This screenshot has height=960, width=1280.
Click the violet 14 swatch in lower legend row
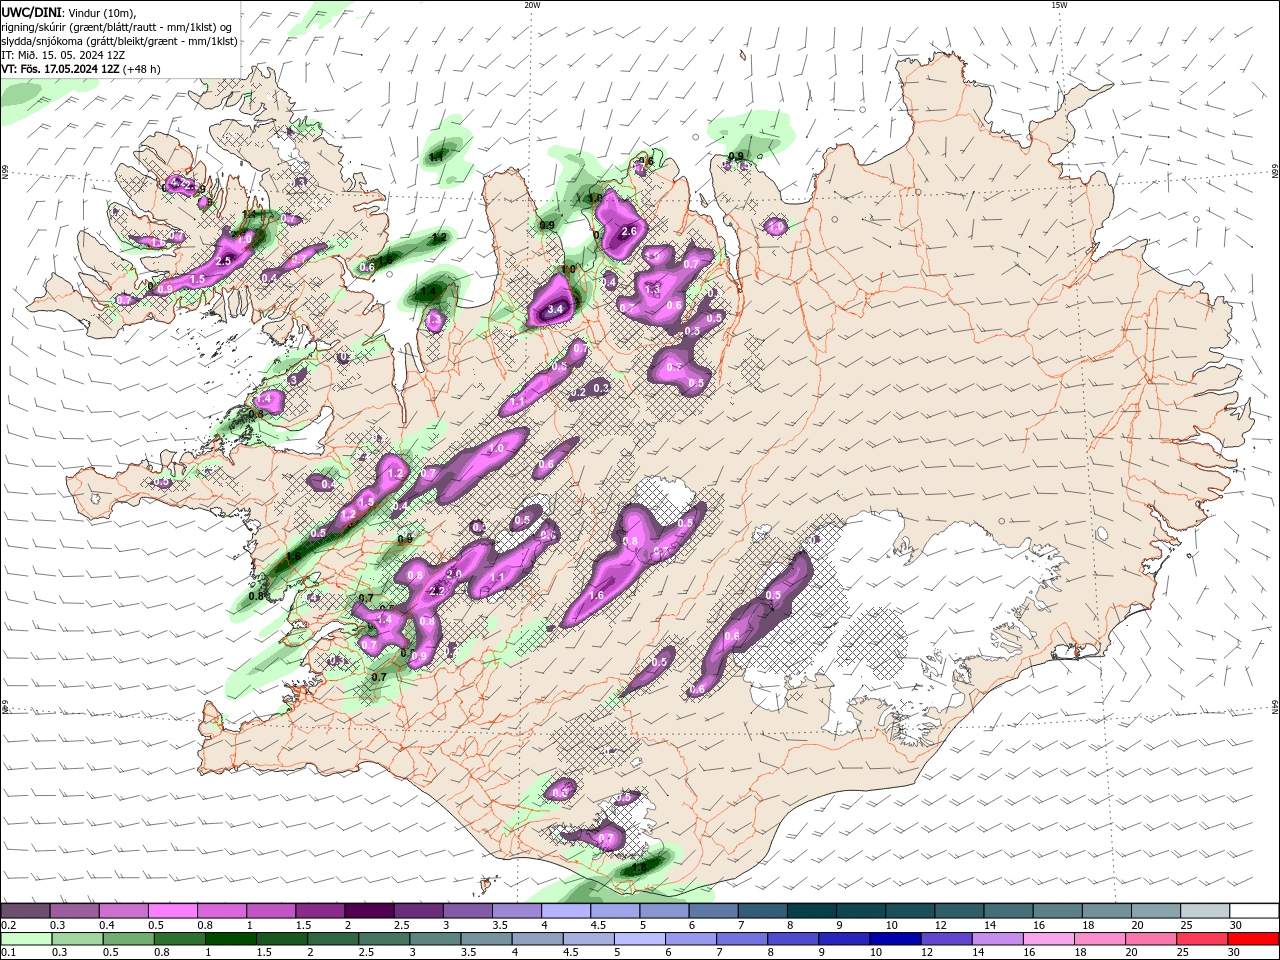998,939
